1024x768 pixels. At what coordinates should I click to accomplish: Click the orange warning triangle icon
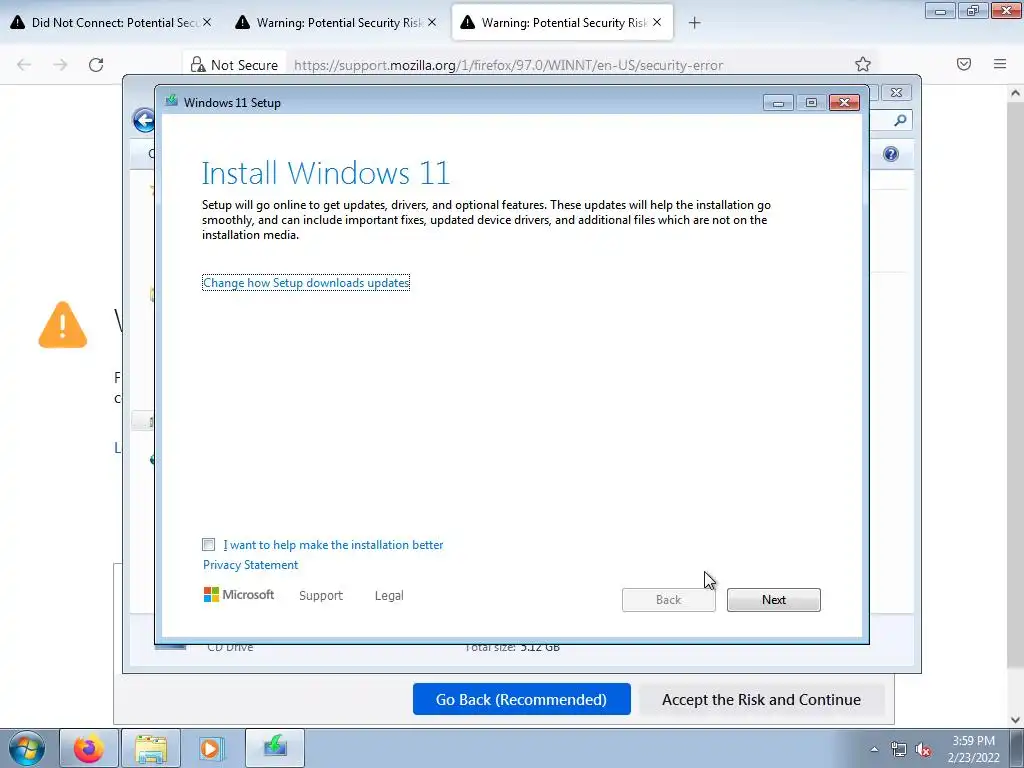[x=63, y=325]
